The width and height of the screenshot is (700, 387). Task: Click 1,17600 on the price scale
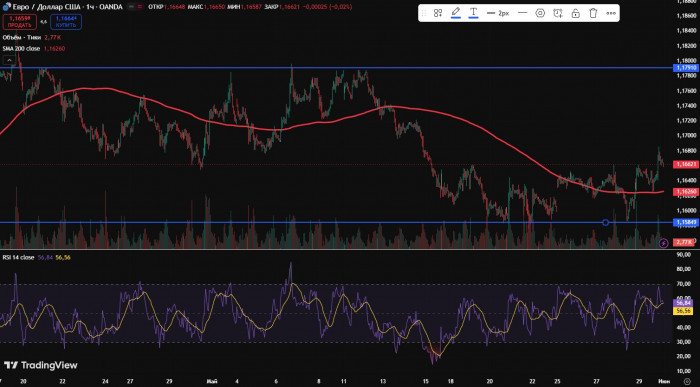click(686, 91)
